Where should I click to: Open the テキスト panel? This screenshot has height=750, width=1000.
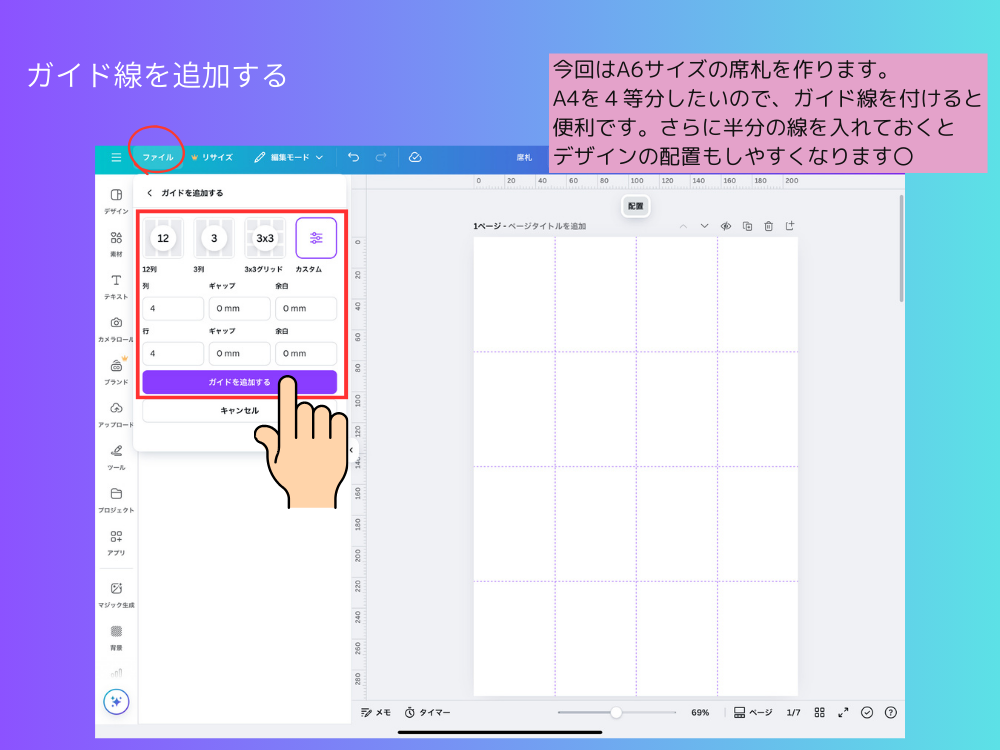pyautogui.click(x=115, y=283)
